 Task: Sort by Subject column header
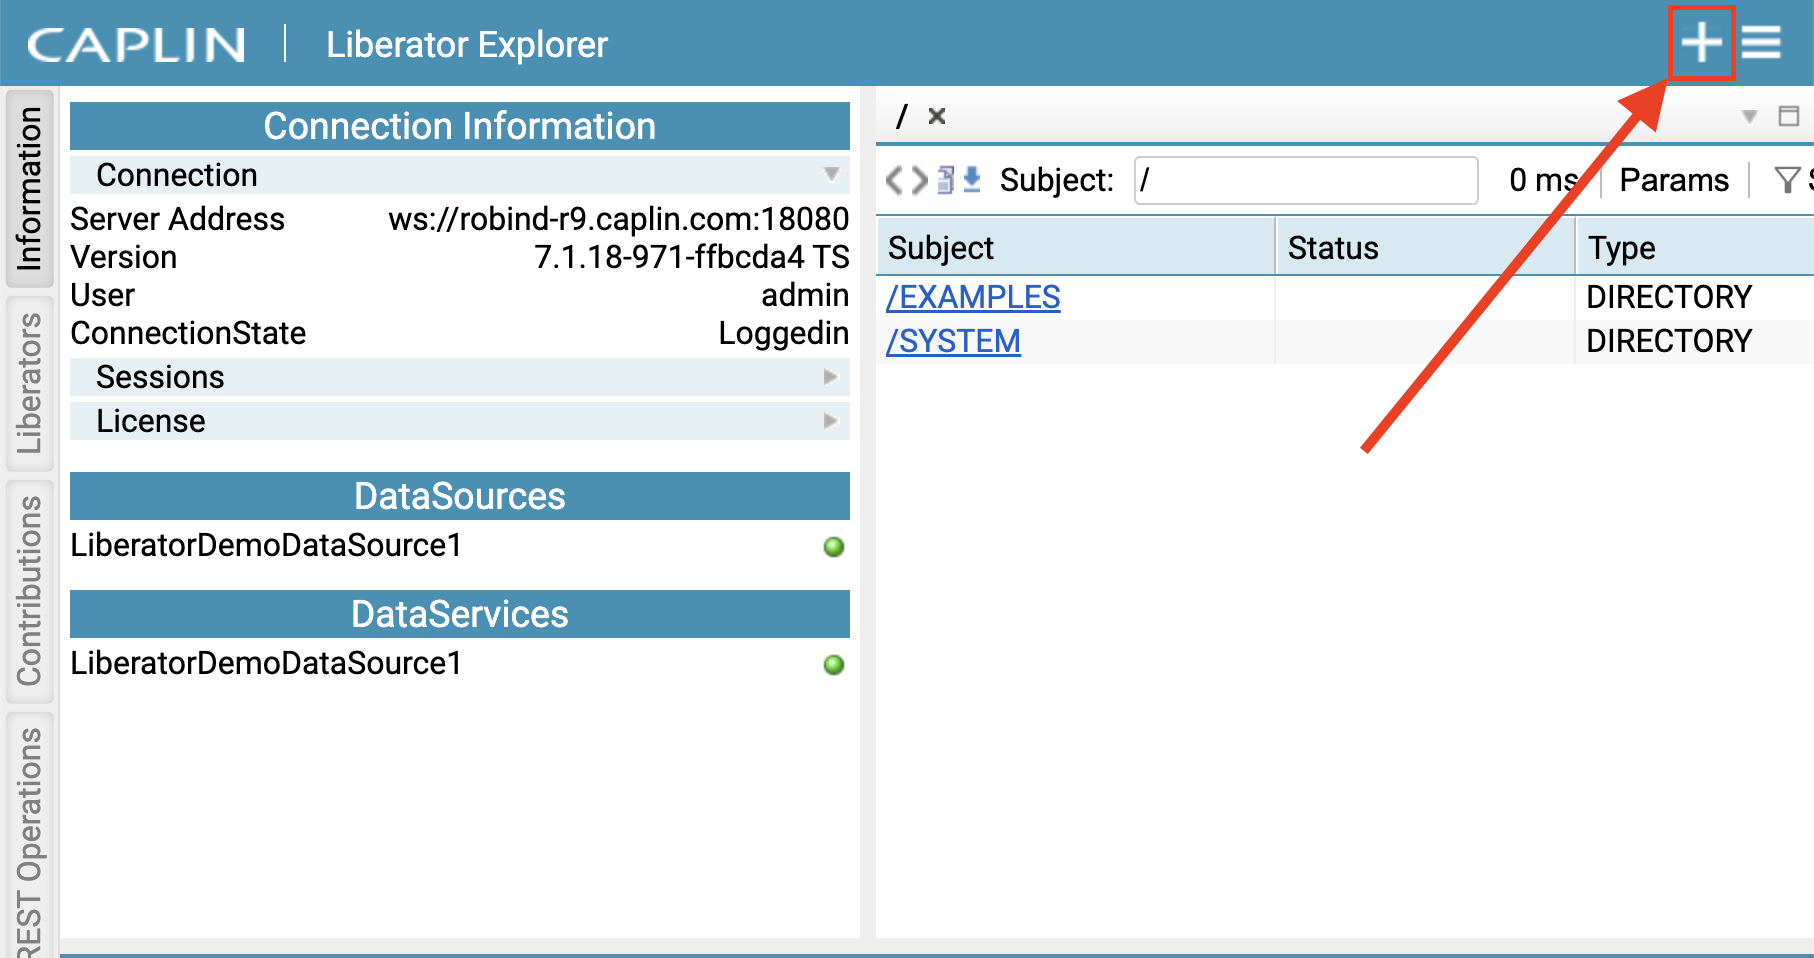point(1076,247)
